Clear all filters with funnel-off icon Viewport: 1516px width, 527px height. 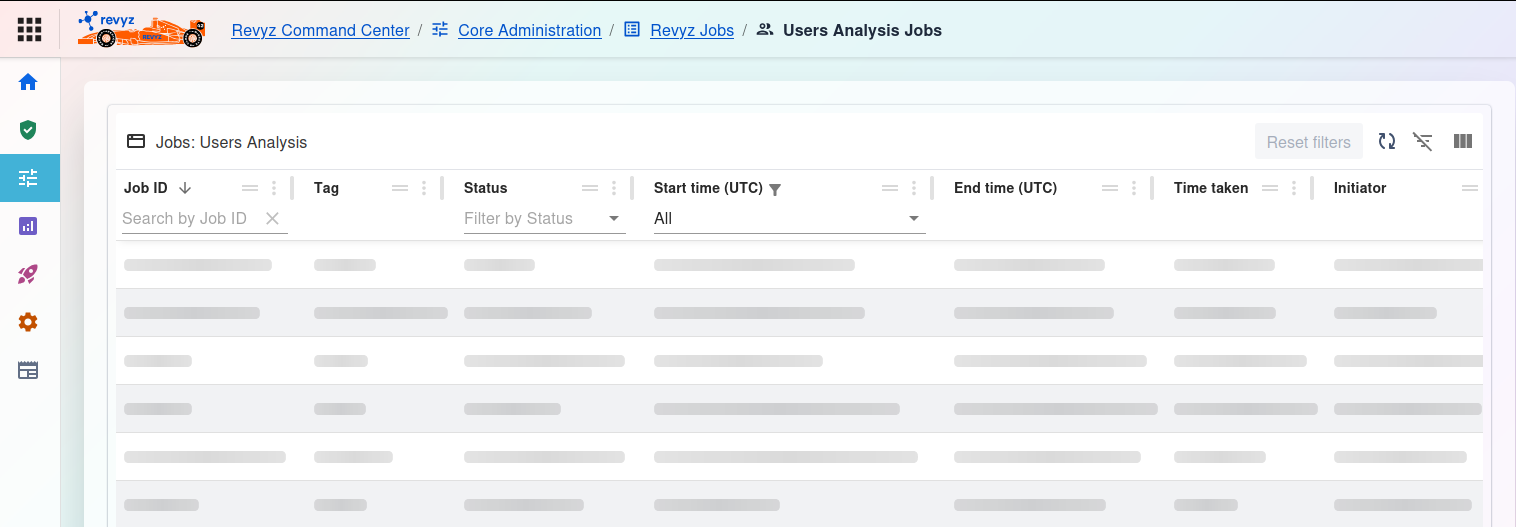[1423, 142]
